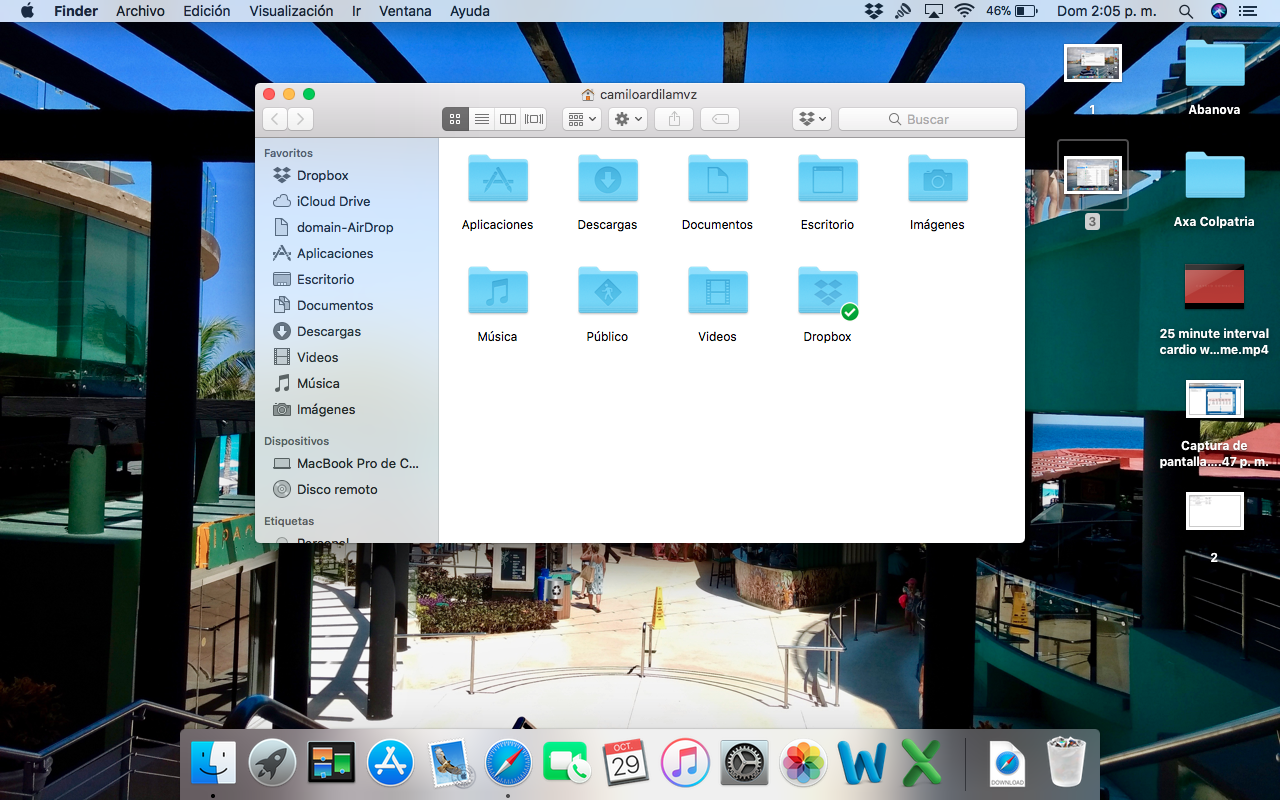Screen dimensions: 1280x800
Task: Switch to list view mode
Action: click(x=482, y=119)
